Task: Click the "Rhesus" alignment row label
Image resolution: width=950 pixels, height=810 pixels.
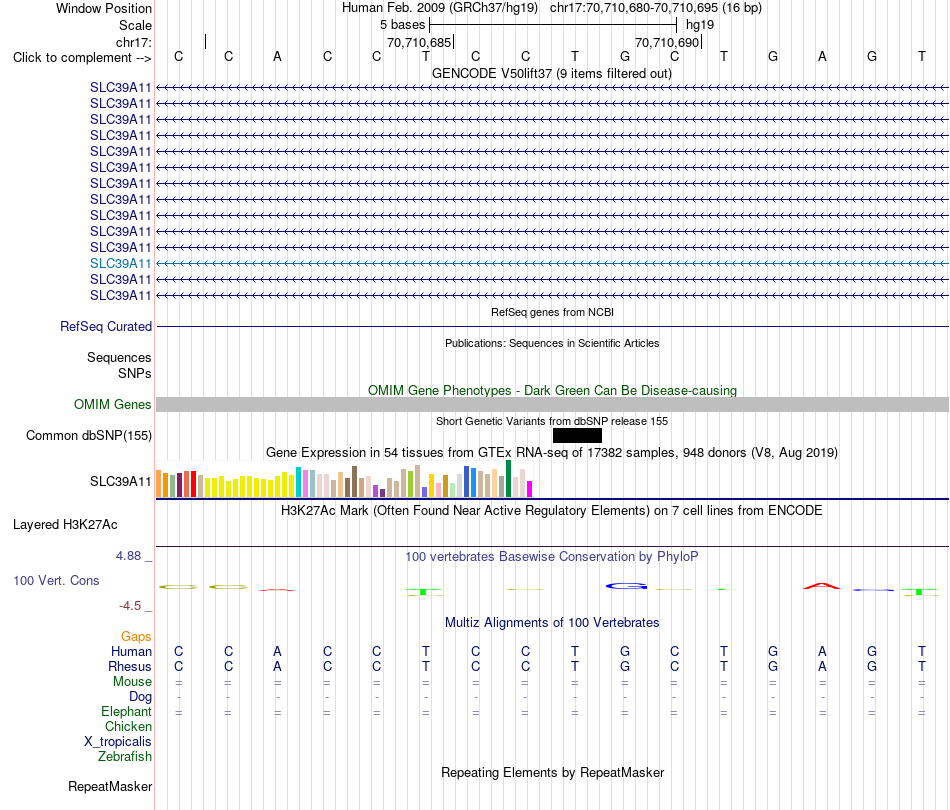Action: click(130, 666)
